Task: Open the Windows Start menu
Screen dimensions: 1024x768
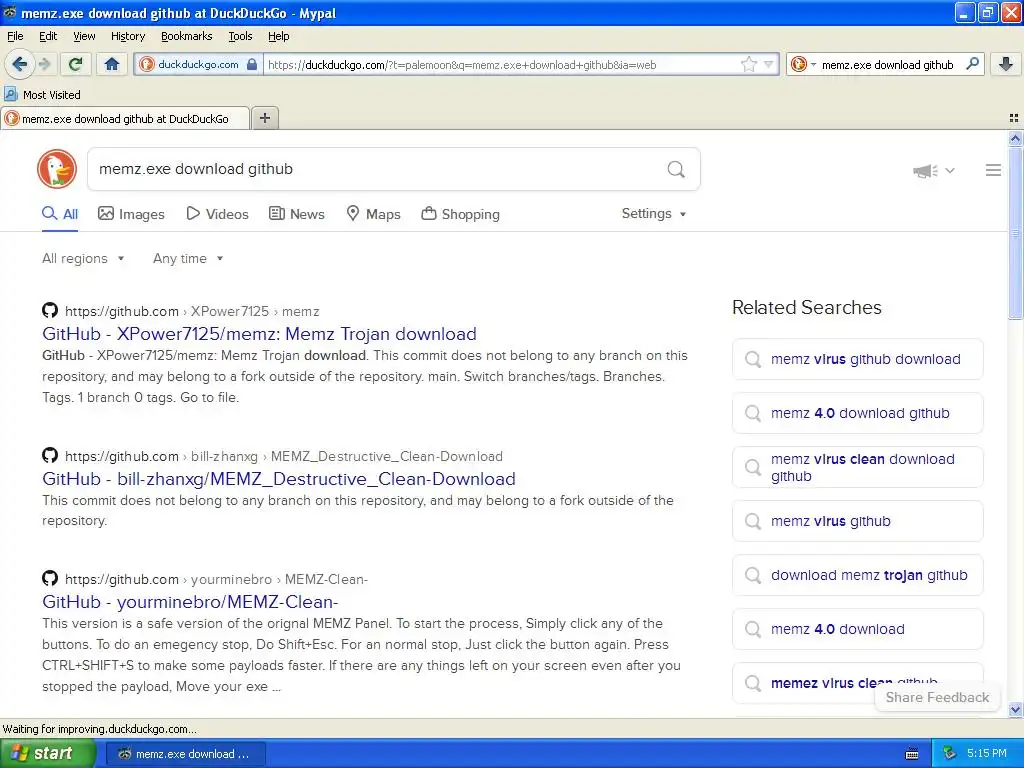Action: (48, 753)
